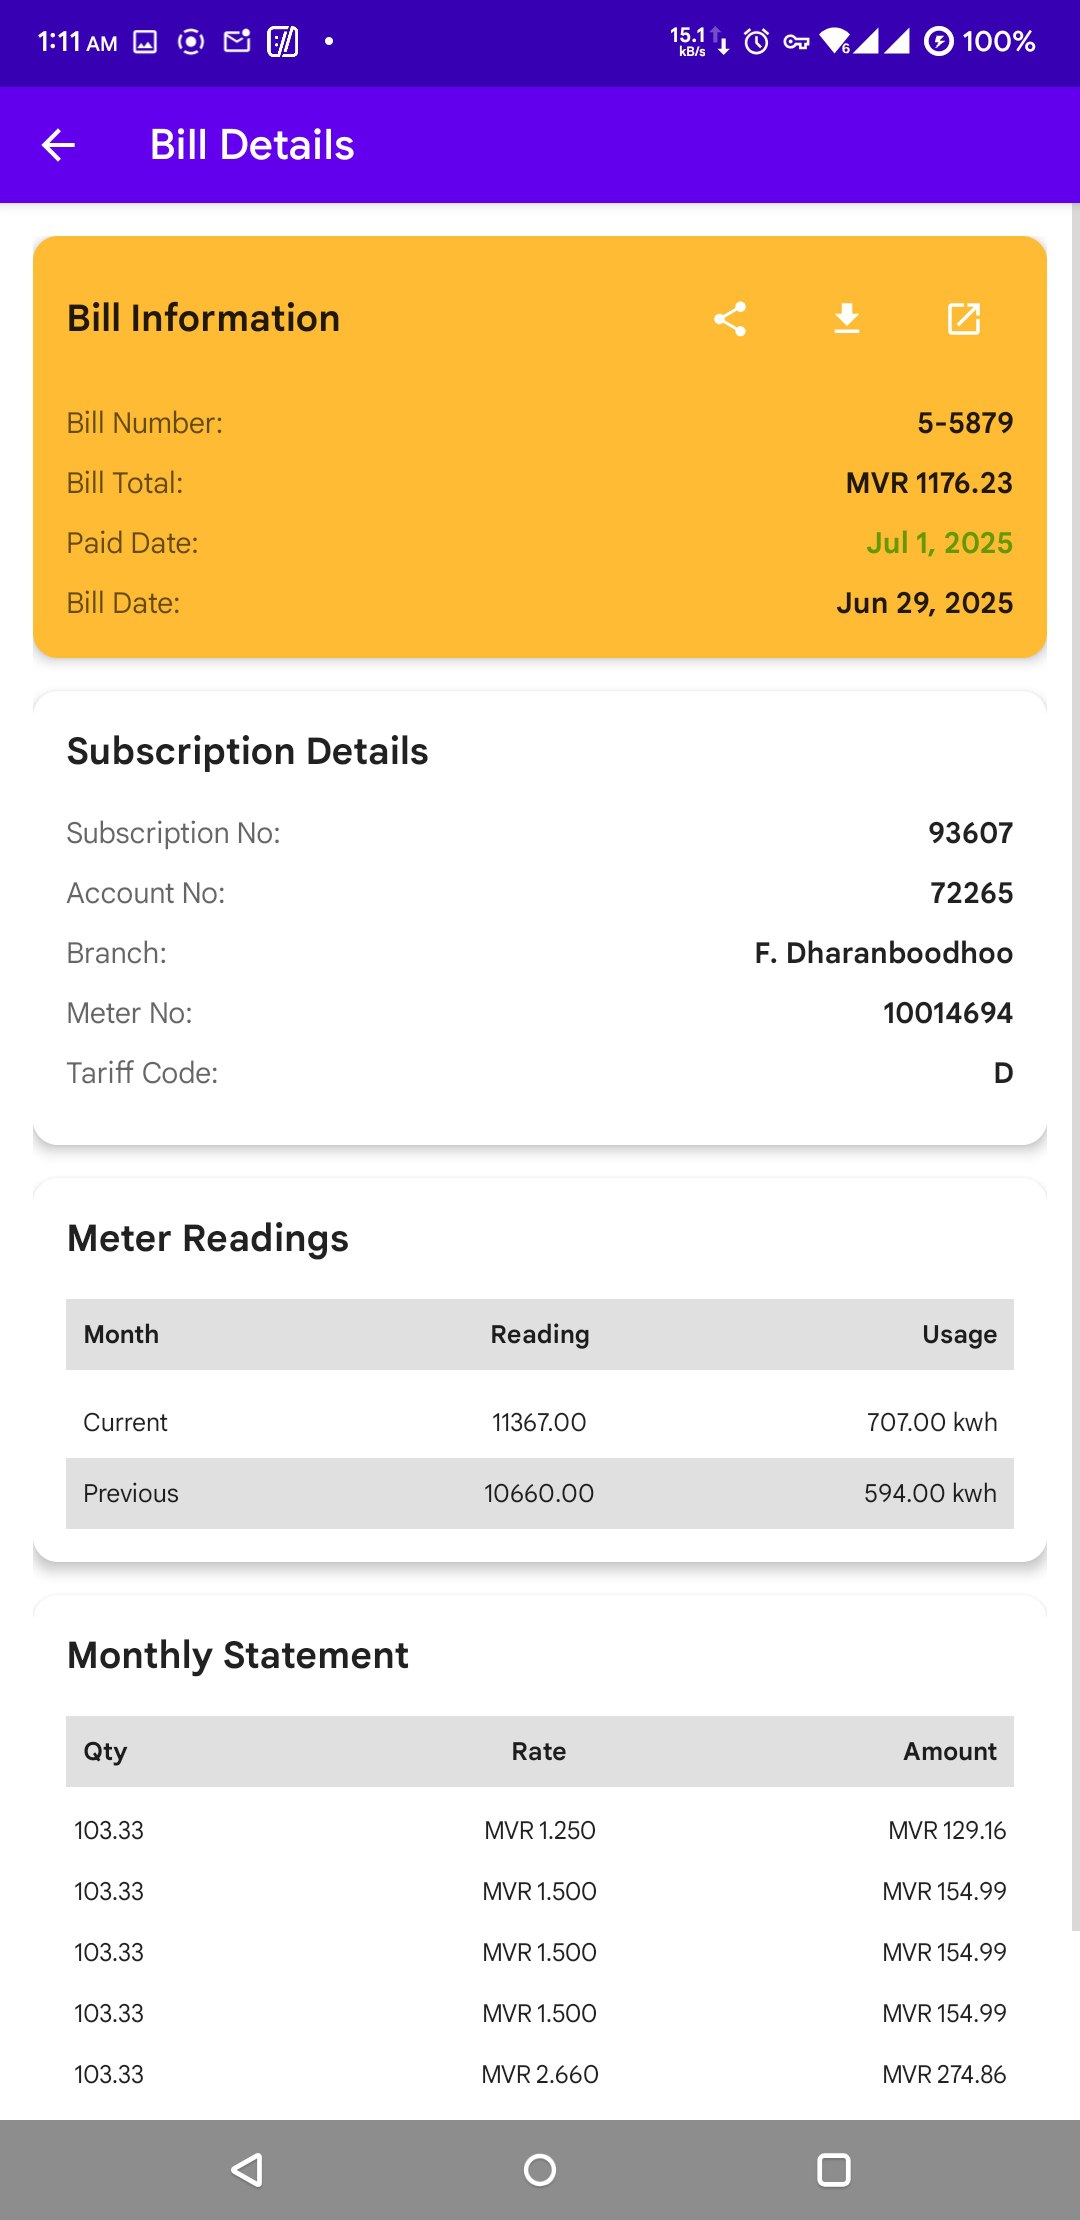This screenshot has width=1080, height=2220.
Task: Select the Previous meter reading row
Action: point(539,1493)
